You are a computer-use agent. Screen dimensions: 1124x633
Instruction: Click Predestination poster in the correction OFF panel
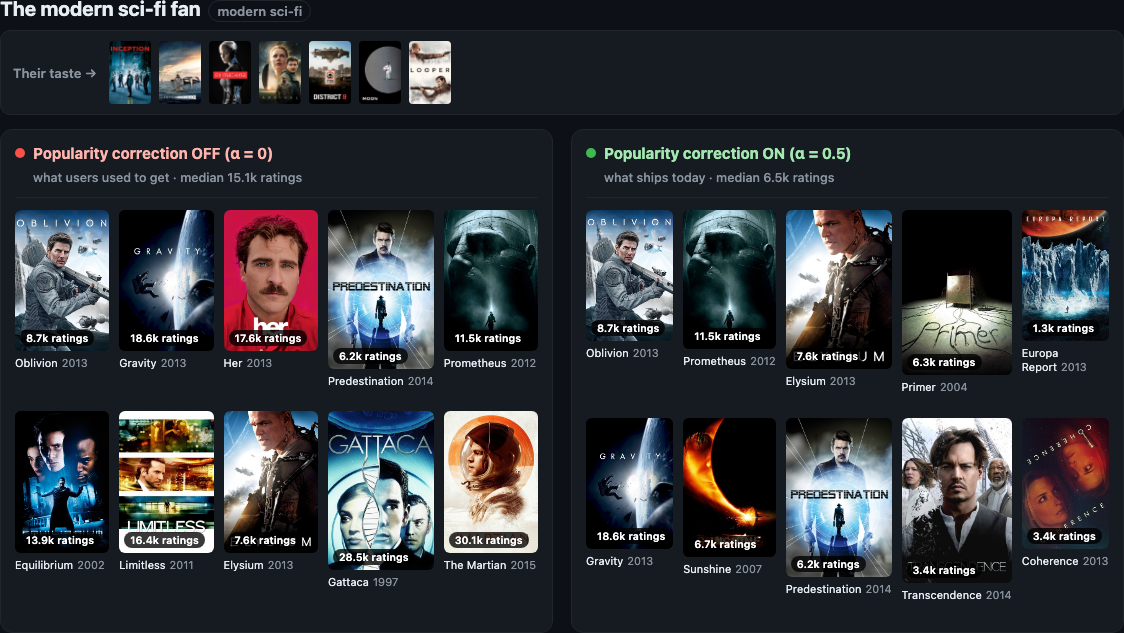[381, 290]
